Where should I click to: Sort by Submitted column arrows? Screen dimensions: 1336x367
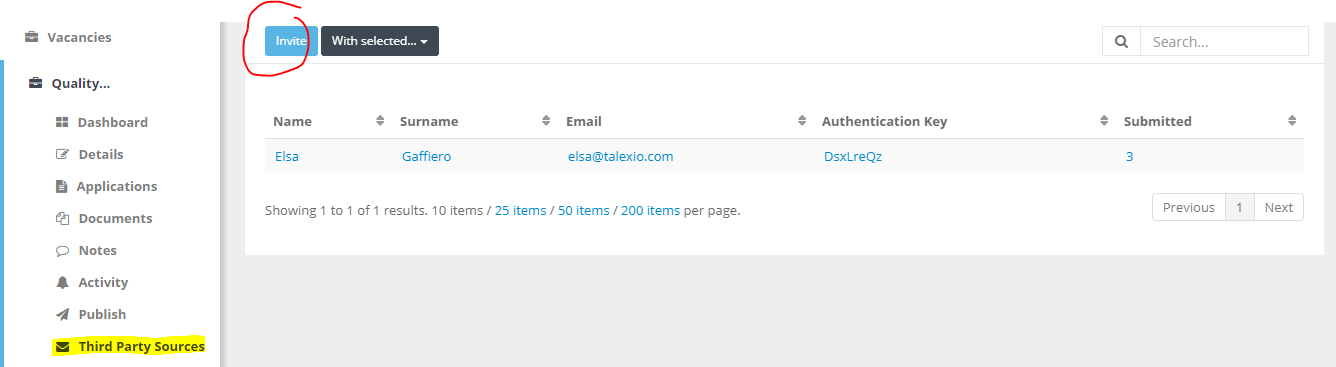[x=1292, y=121]
